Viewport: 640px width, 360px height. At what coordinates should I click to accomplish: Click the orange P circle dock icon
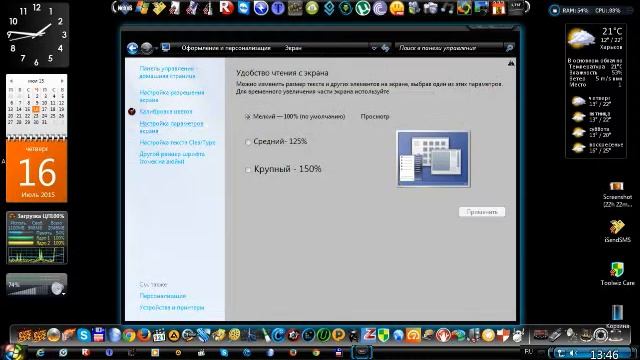338,336
